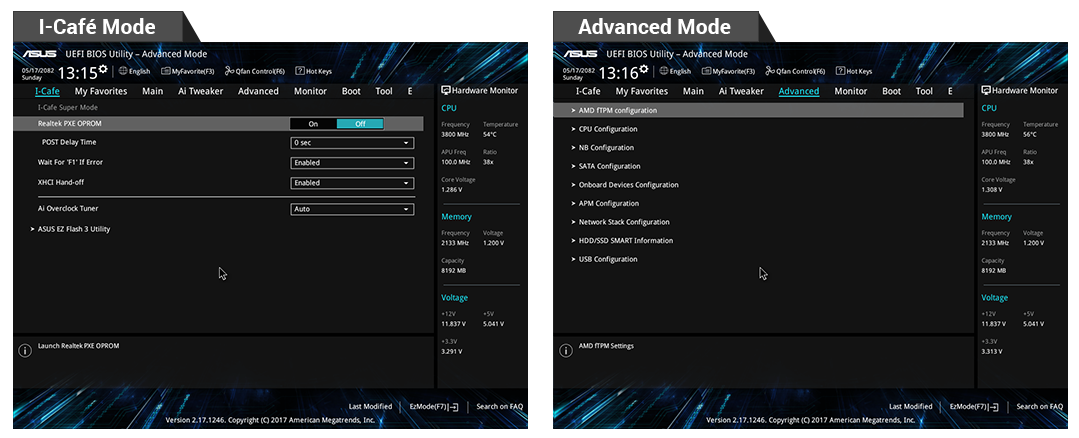Click EzMode(F7) in Advanced Mode window
This screenshot has height=438, width=1079.
point(974,406)
